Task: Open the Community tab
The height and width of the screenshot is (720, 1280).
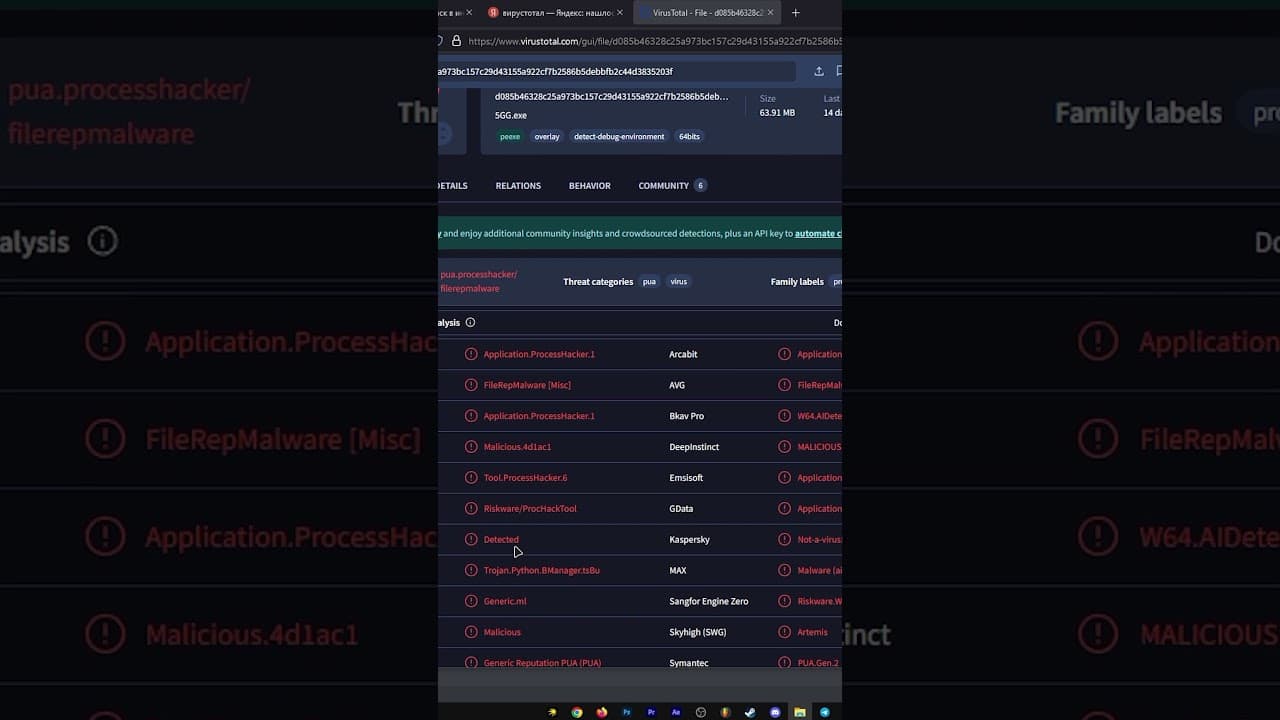Action: 672,186
